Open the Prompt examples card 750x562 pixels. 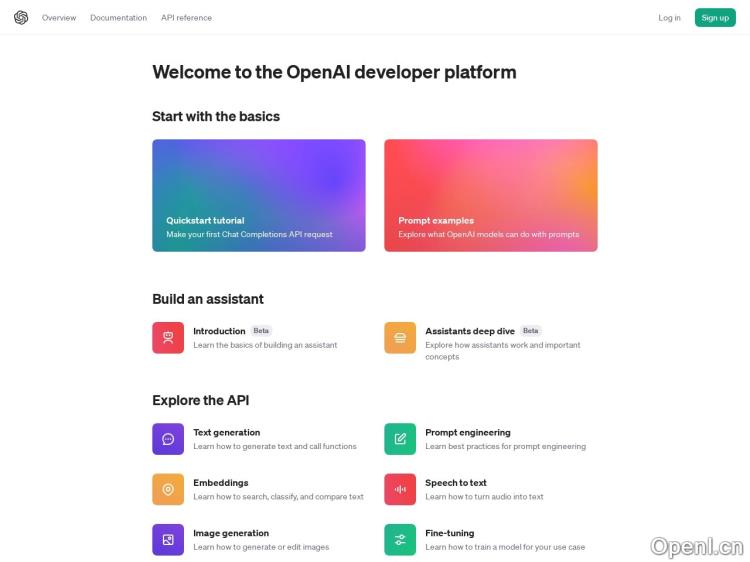click(491, 195)
